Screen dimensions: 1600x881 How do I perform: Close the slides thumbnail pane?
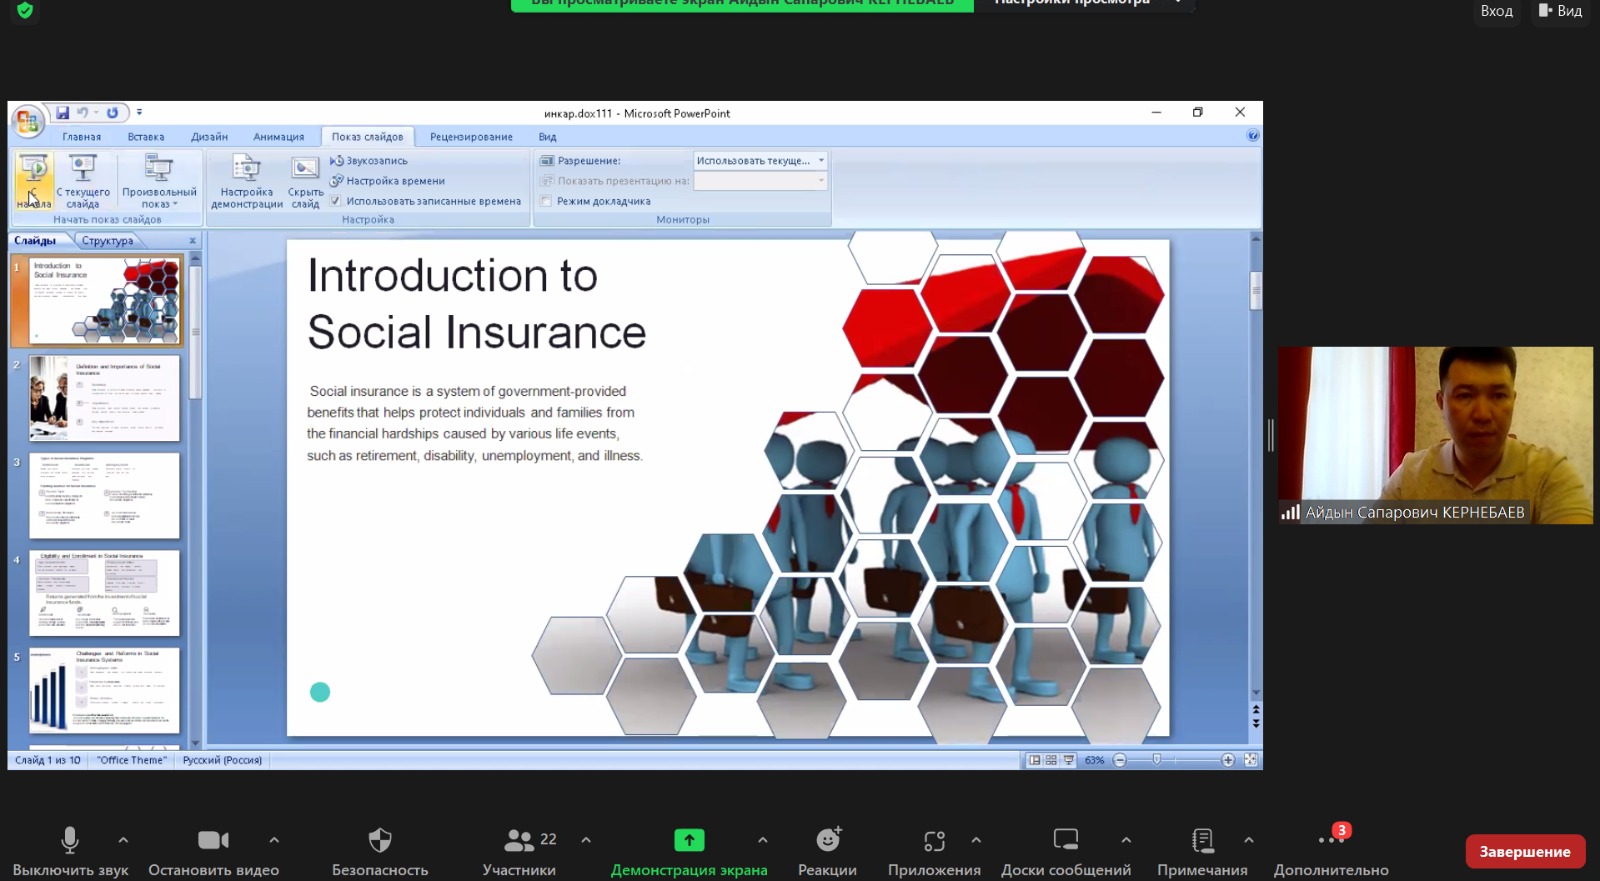[193, 241]
